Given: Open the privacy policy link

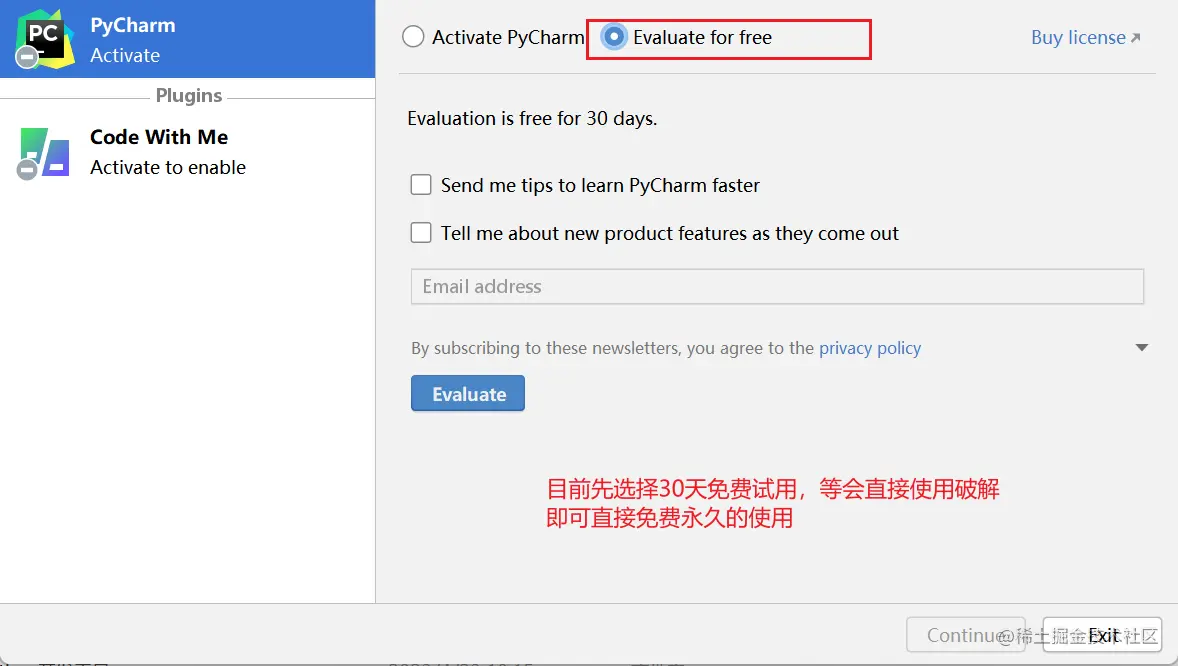Looking at the screenshot, I should pyautogui.click(x=869, y=348).
